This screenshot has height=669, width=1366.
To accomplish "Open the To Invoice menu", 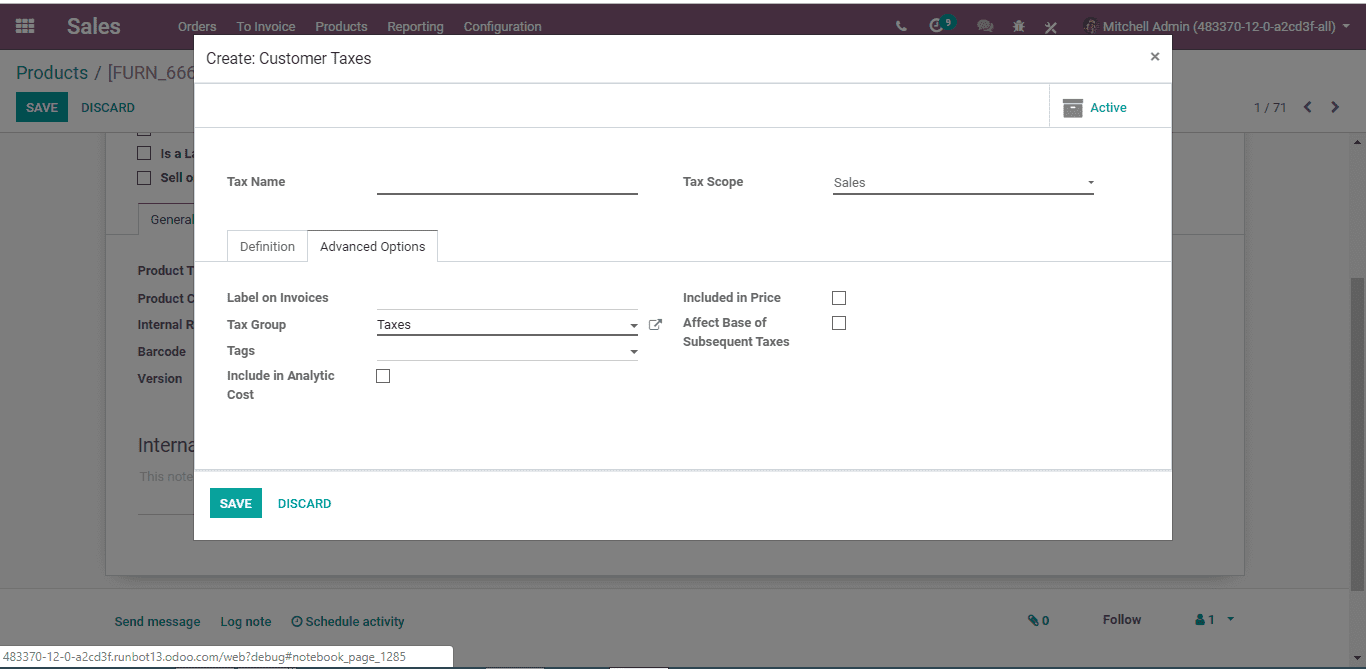I will point(266,27).
